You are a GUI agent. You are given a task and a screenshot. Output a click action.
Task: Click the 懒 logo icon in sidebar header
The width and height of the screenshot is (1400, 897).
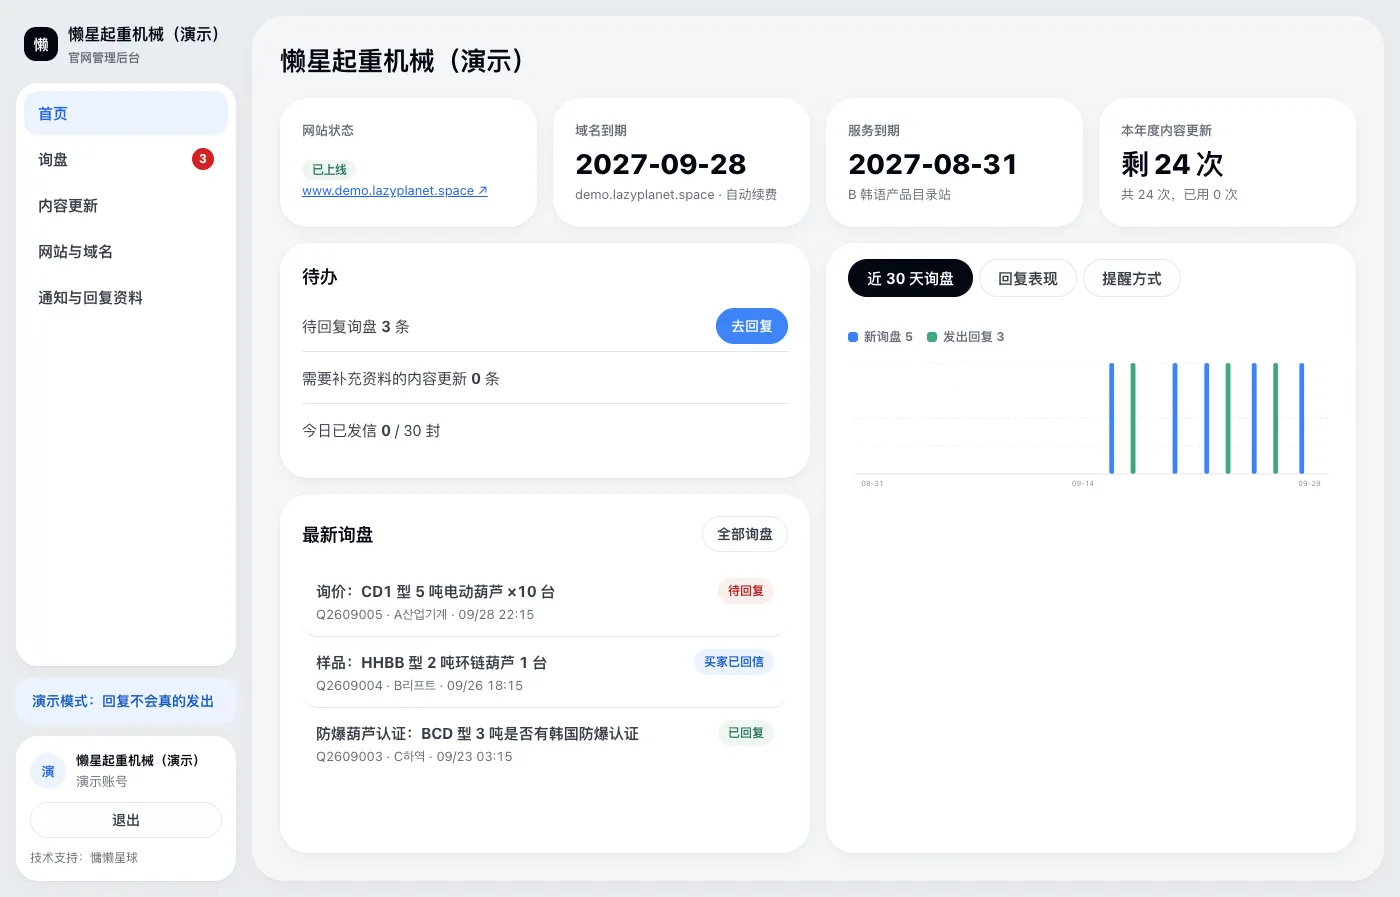(41, 44)
